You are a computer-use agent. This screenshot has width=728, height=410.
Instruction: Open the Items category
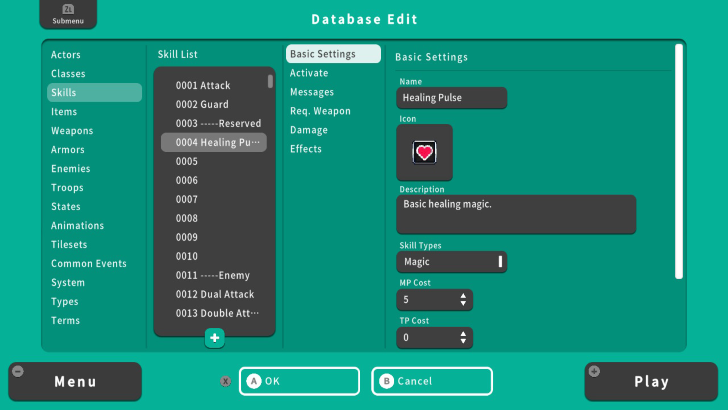(94, 112)
